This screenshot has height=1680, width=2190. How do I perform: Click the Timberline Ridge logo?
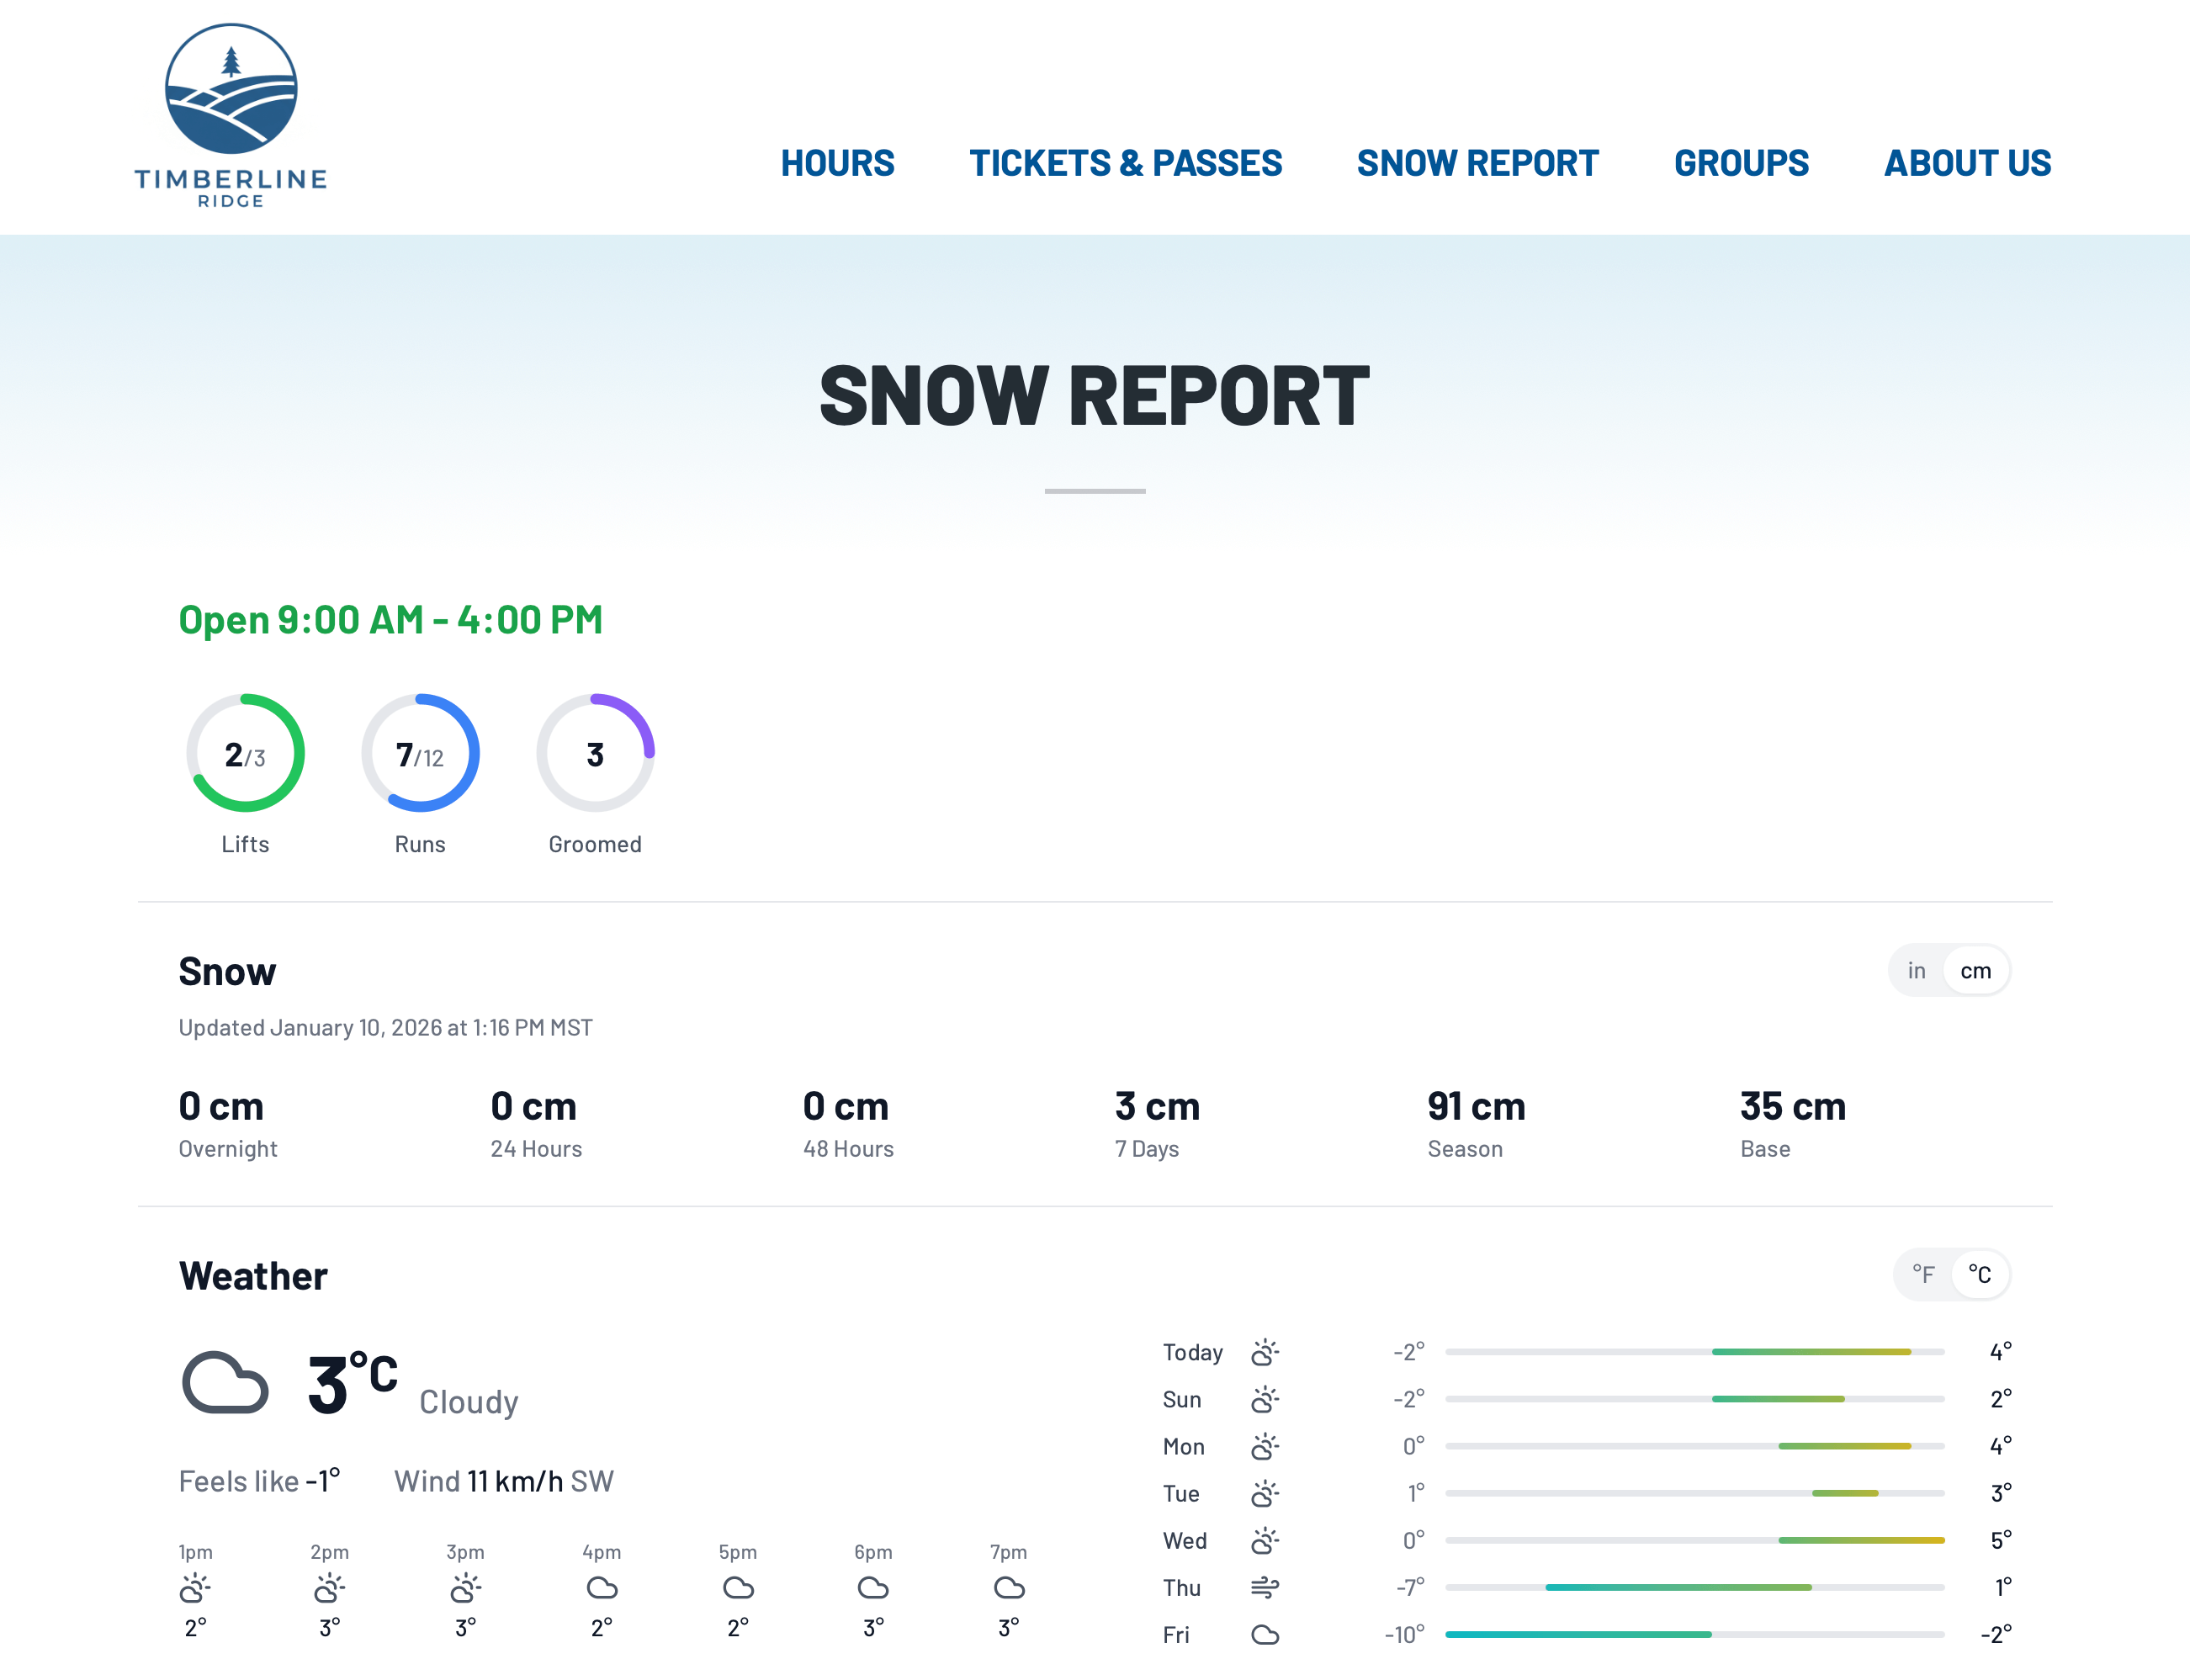(x=231, y=115)
